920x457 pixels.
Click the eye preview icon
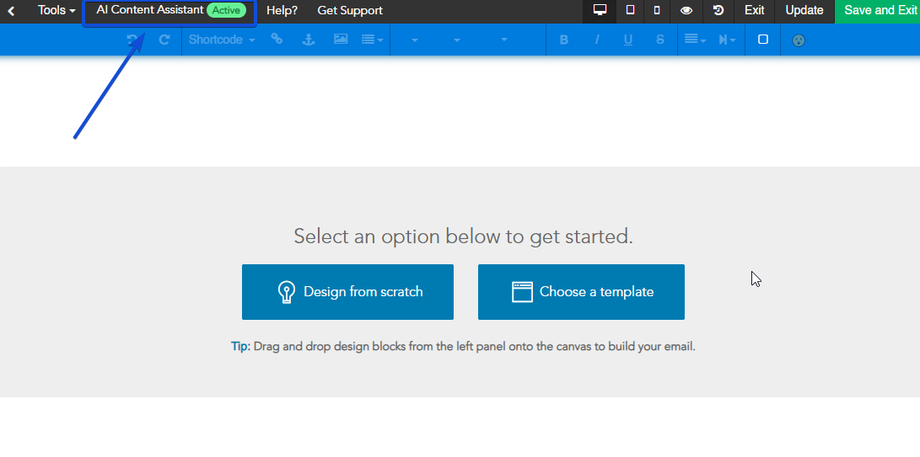point(687,11)
